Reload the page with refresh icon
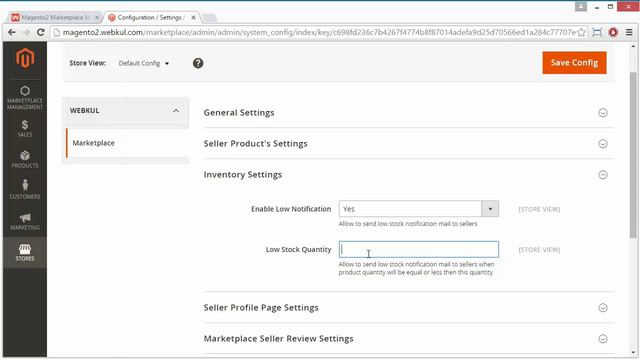The height and width of the screenshot is (360, 640). (x=41, y=32)
